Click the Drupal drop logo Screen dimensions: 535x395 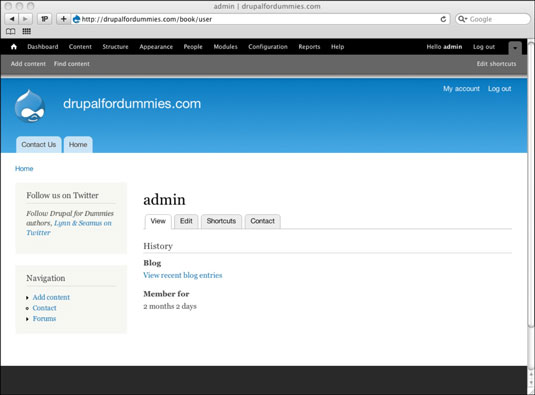(x=30, y=106)
